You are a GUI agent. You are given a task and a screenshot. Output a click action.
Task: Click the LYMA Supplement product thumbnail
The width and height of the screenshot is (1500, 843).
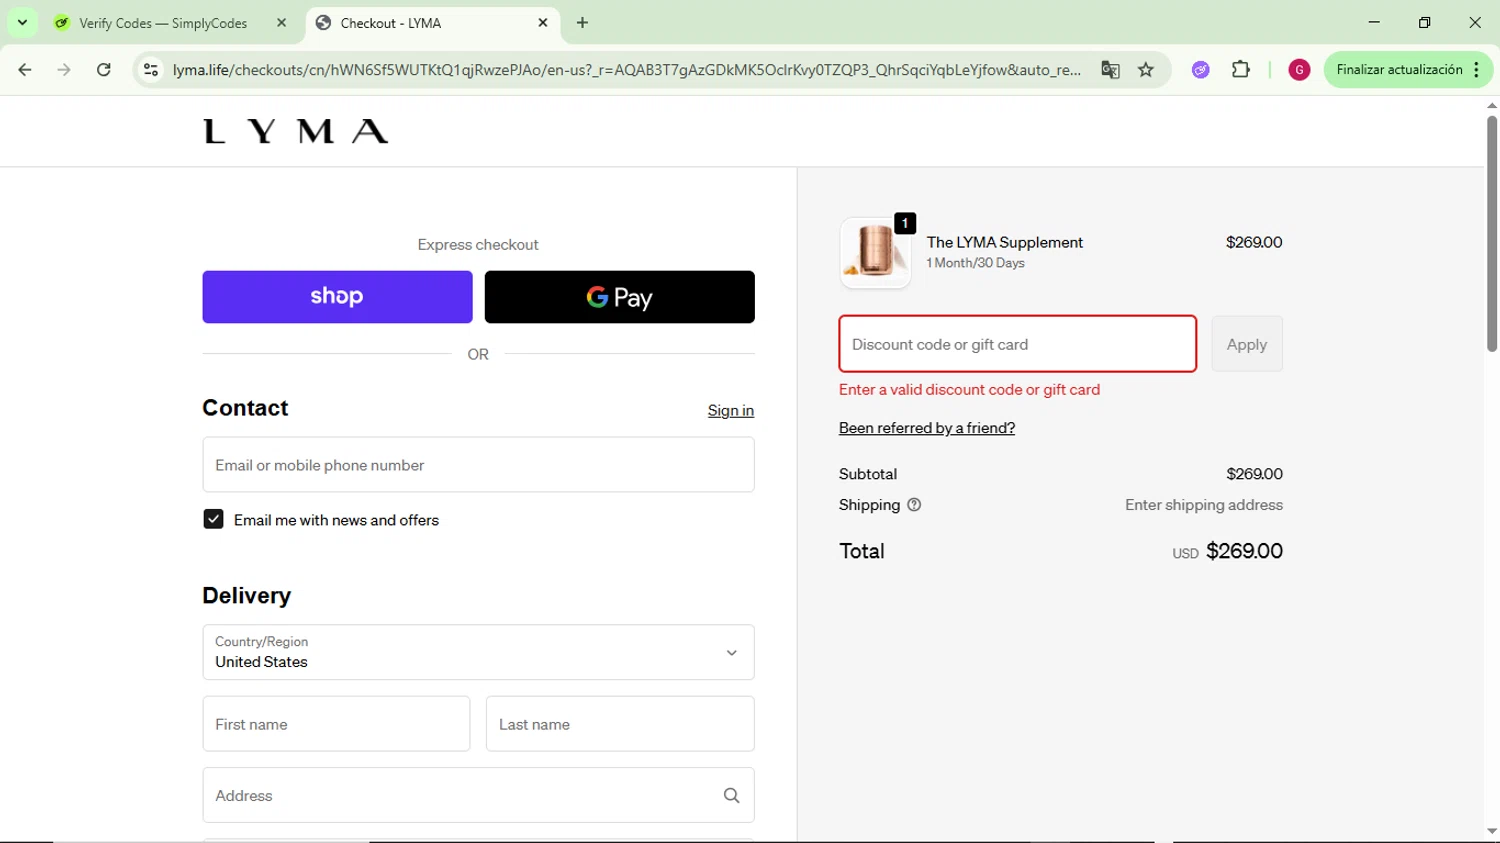(x=875, y=253)
